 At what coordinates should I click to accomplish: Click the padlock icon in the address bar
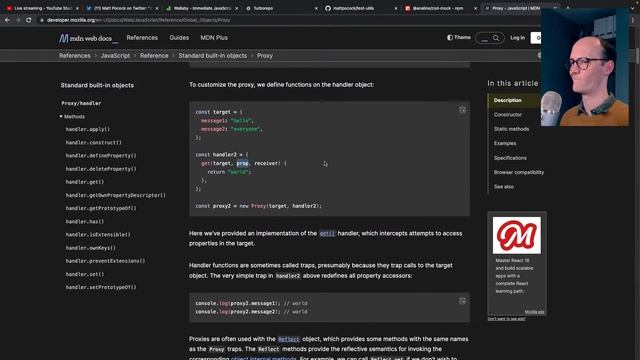[42, 20]
